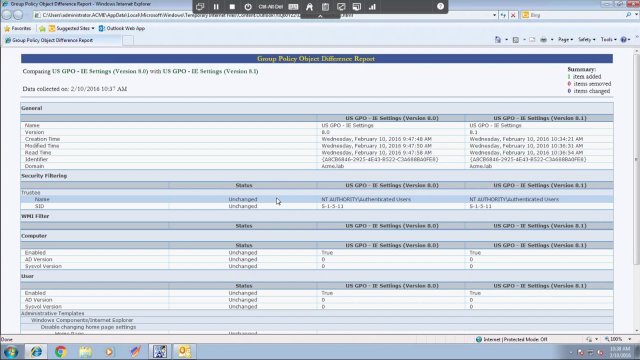Viewport: 640px width, 360px height.
Task: Click the 'items removed' summary entry
Action: (589, 84)
